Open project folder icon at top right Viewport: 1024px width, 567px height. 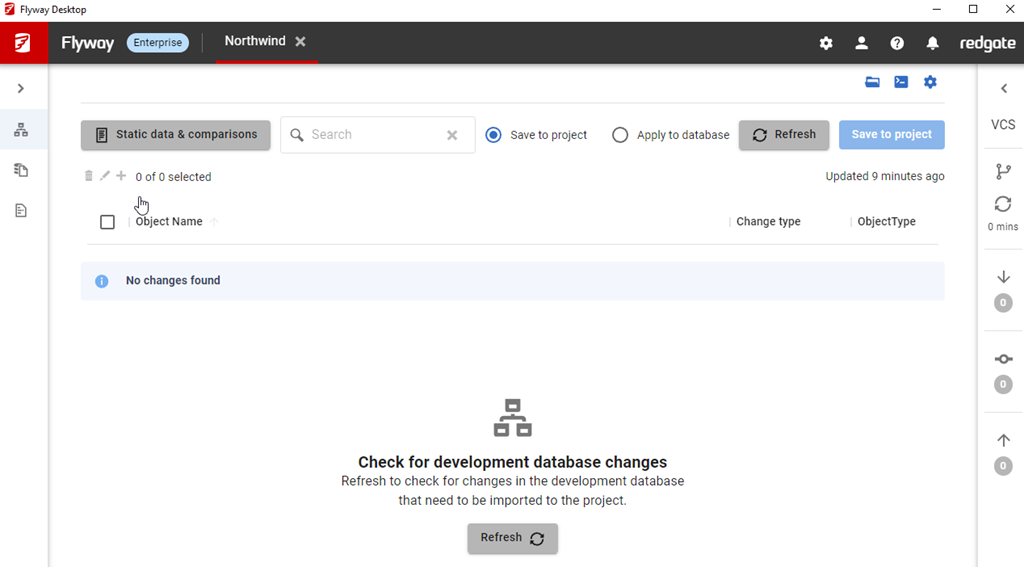click(x=872, y=82)
